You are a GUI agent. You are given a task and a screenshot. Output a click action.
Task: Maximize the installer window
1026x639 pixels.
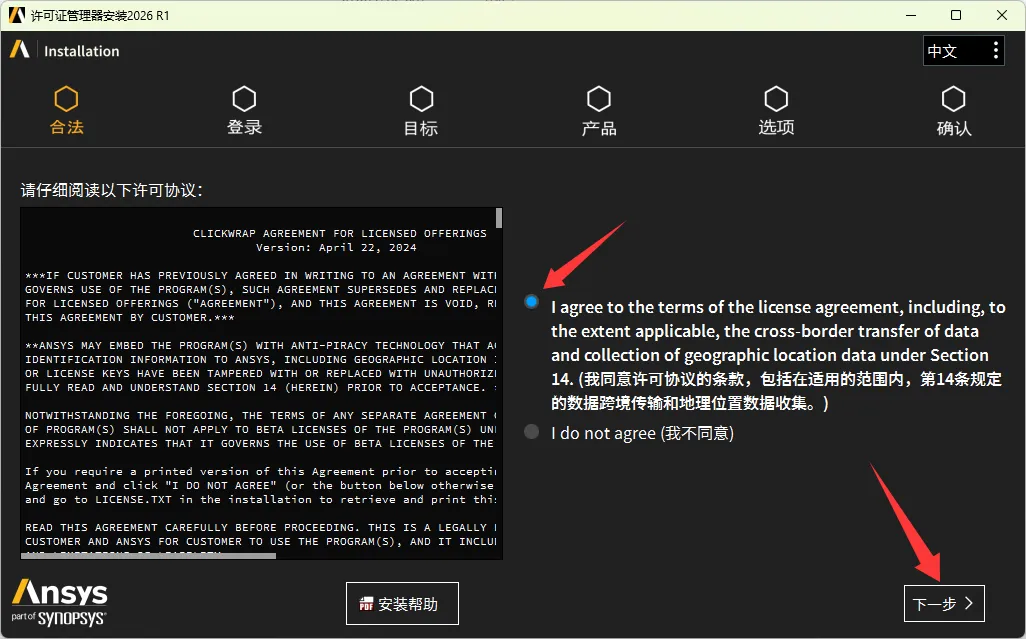pos(956,15)
